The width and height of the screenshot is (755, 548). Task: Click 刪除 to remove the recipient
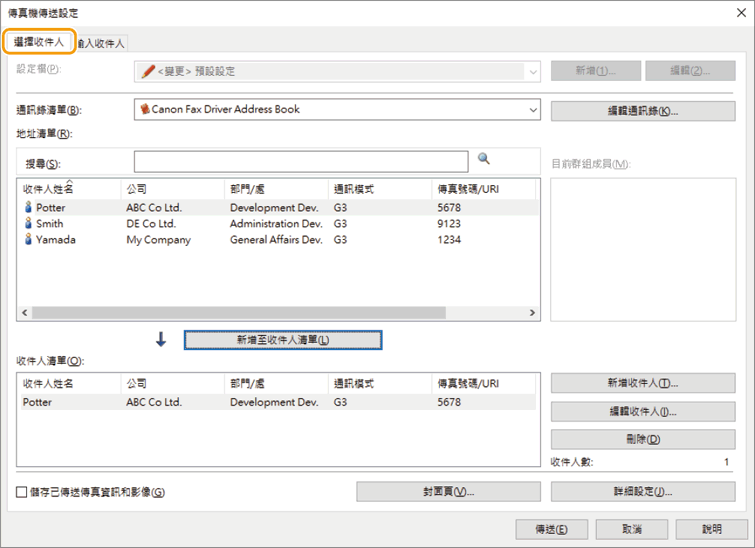(x=642, y=439)
